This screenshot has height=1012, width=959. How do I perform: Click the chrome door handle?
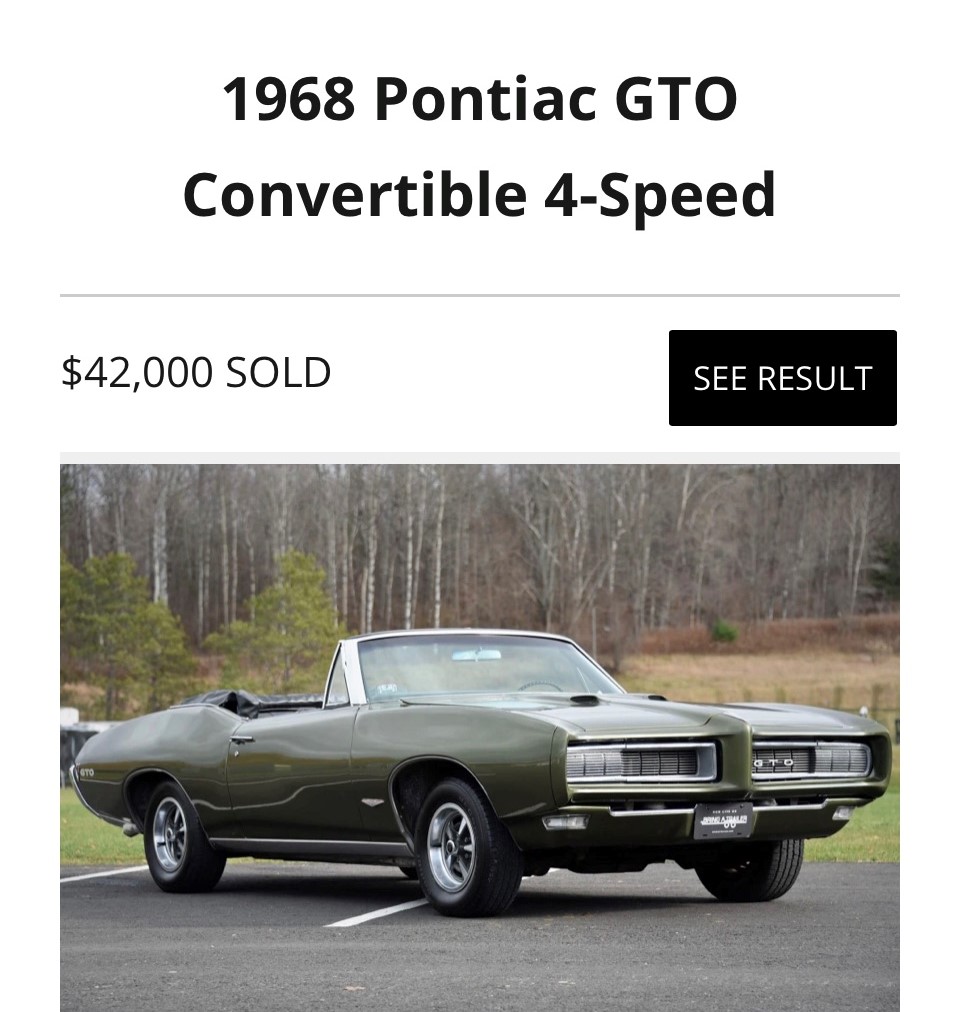tap(240, 739)
